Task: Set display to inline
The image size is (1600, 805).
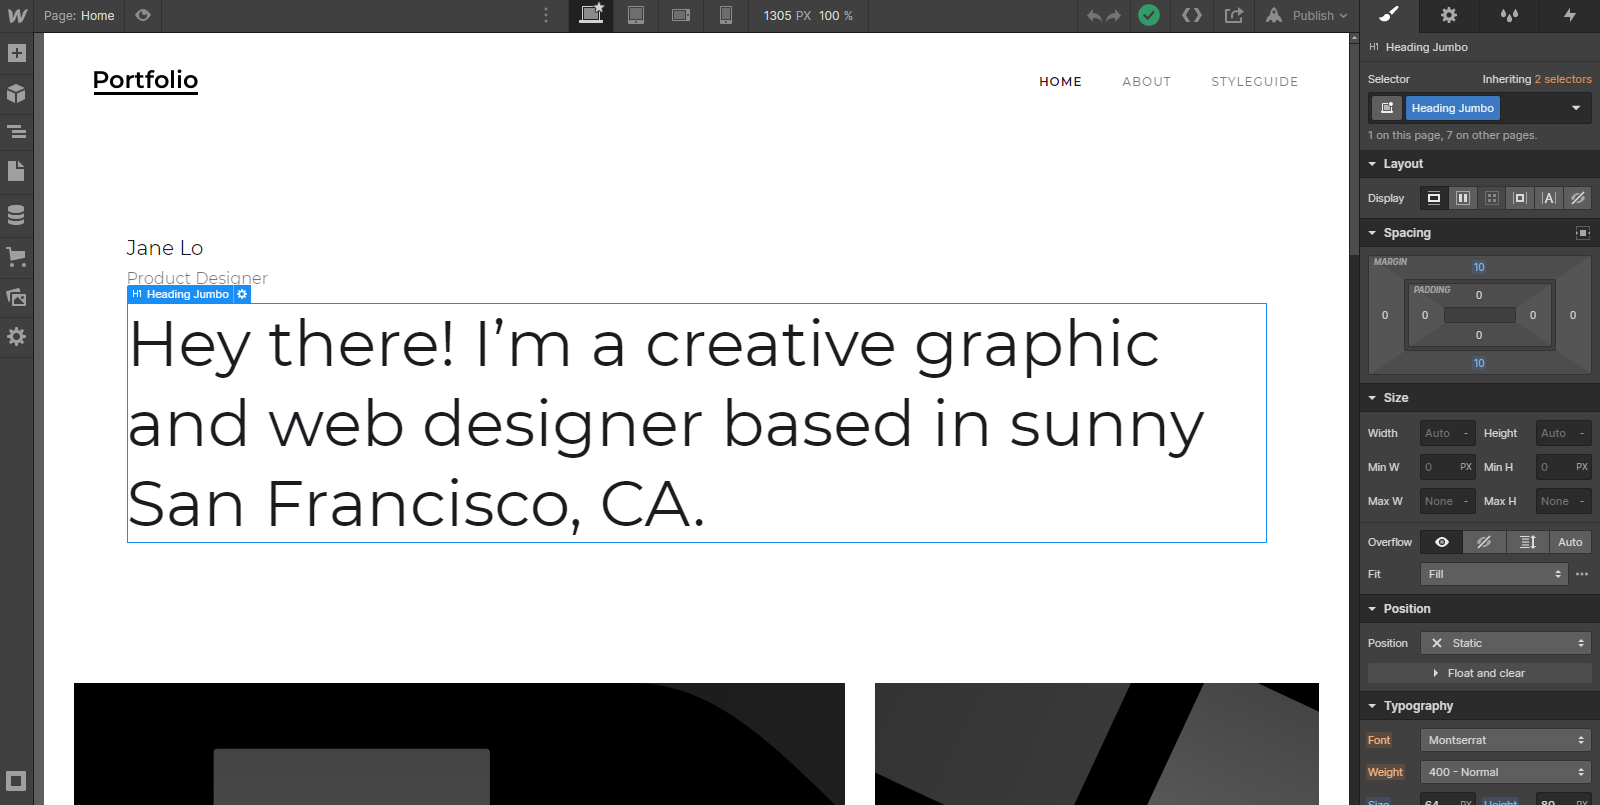Action: tap(1549, 198)
